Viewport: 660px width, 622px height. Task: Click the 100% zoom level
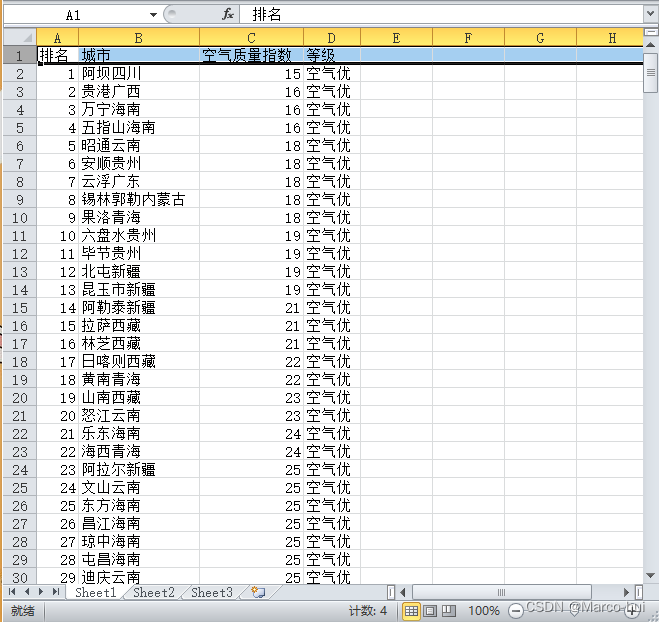[x=484, y=611]
